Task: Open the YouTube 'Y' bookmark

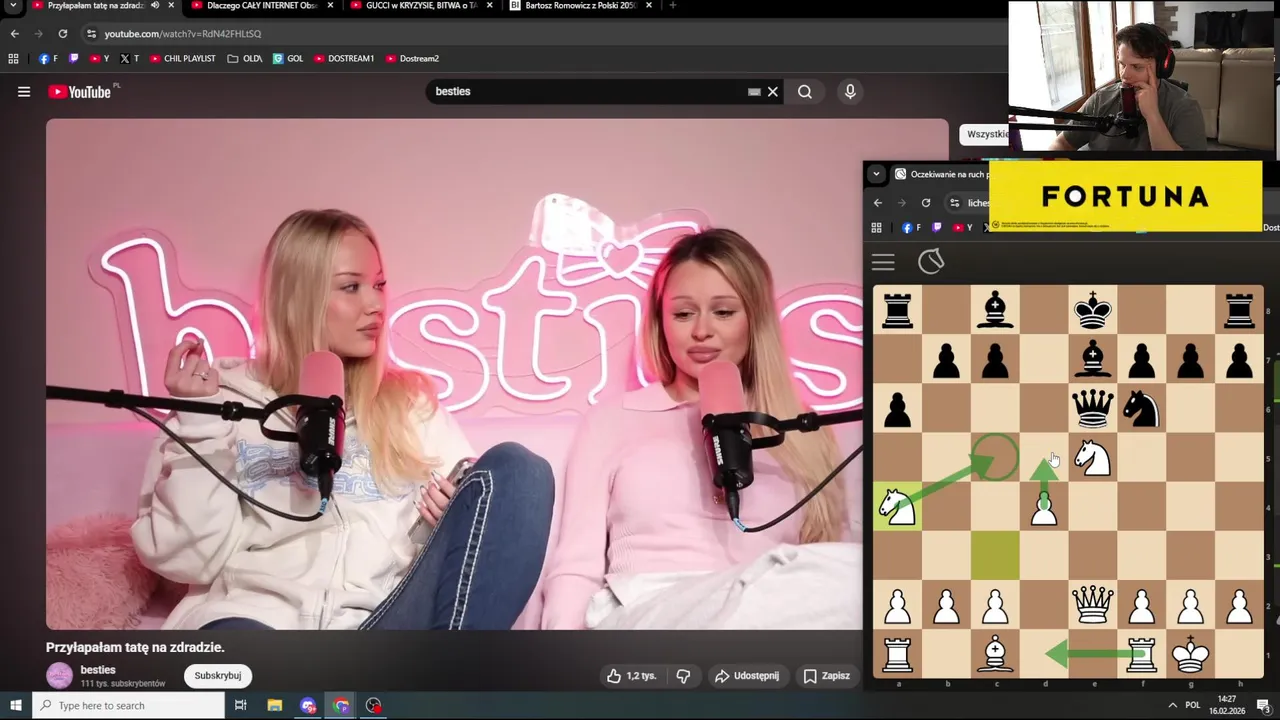Action: 99,59
